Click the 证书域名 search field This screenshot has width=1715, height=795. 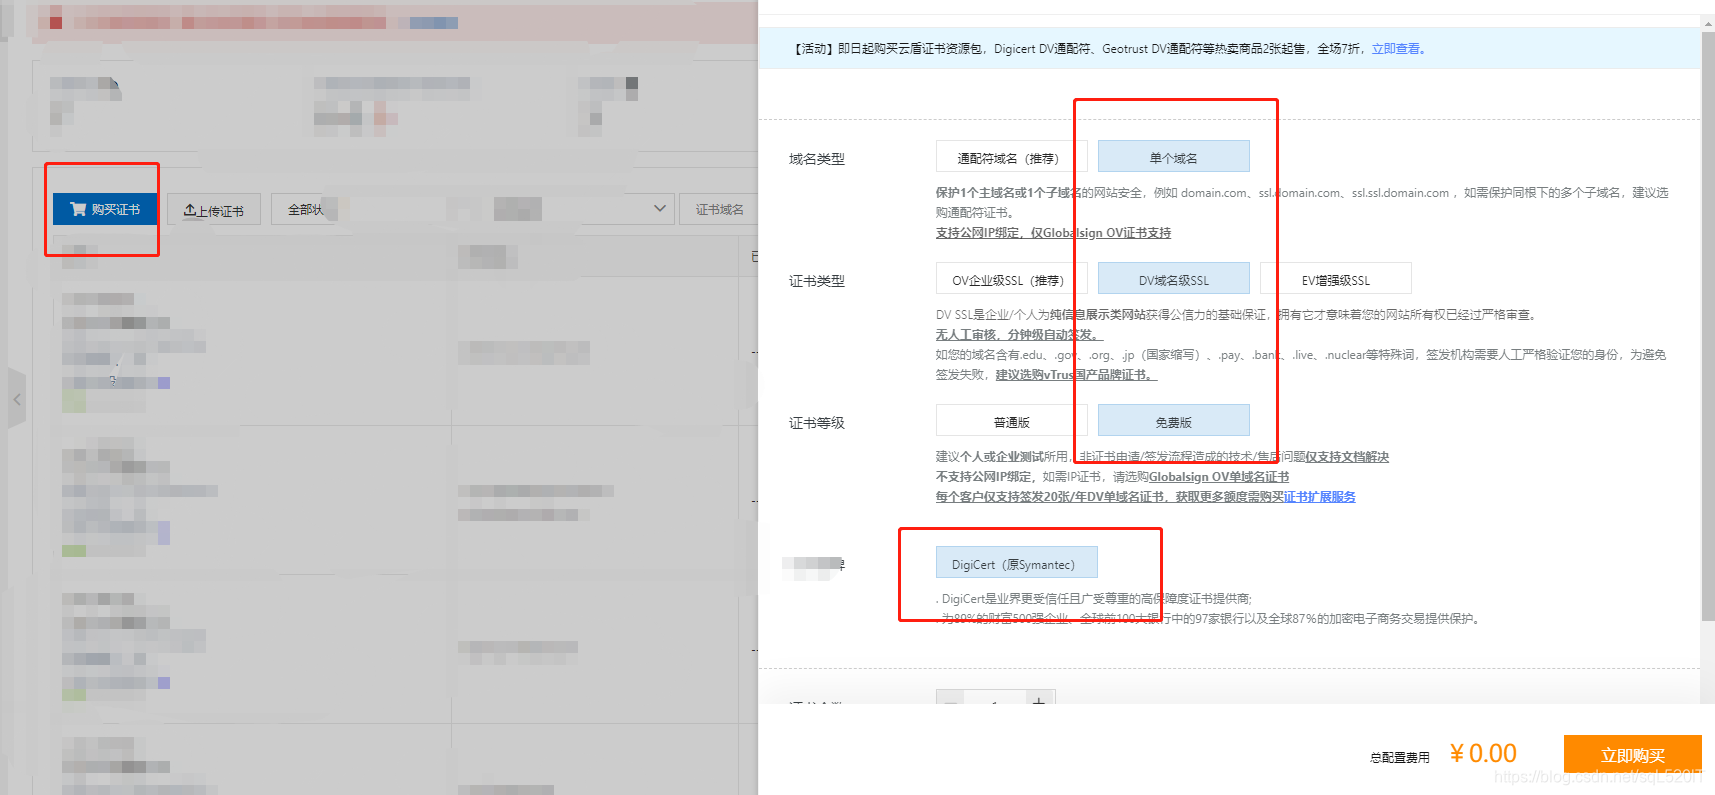[719, 209]
